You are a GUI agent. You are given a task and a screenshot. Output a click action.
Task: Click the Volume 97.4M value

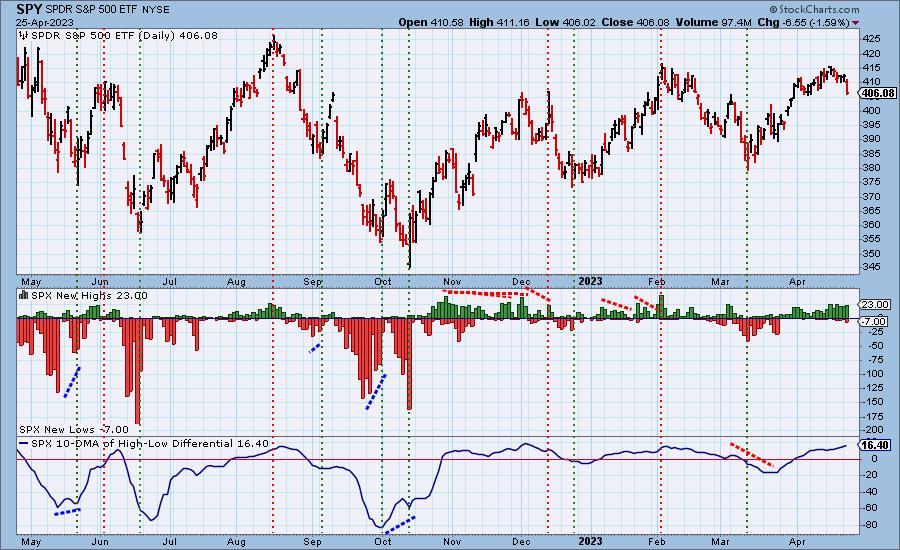pyautogui.click(x=713, y=22)
